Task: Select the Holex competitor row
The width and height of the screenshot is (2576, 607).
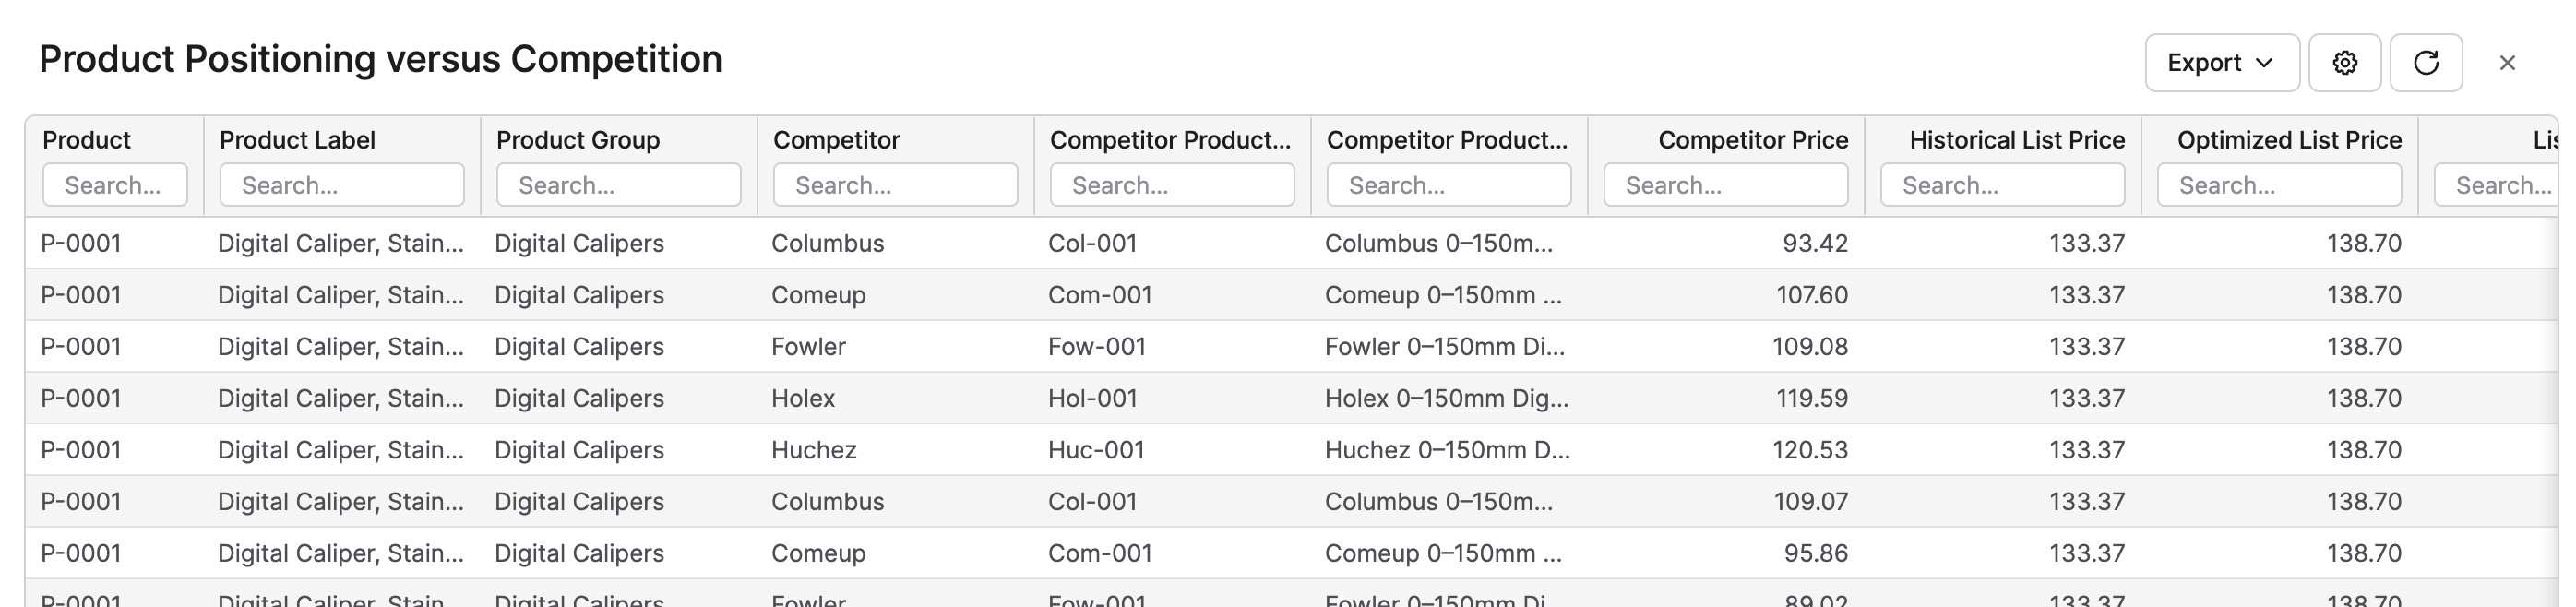Action: click(x=1292, y=398)
